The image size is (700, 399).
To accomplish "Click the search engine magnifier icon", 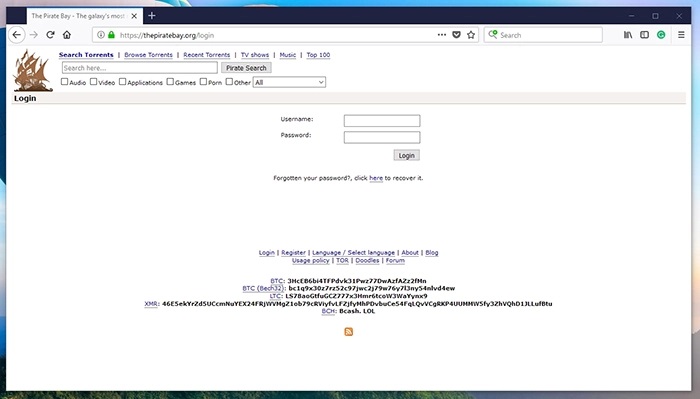I will [493, 34].
